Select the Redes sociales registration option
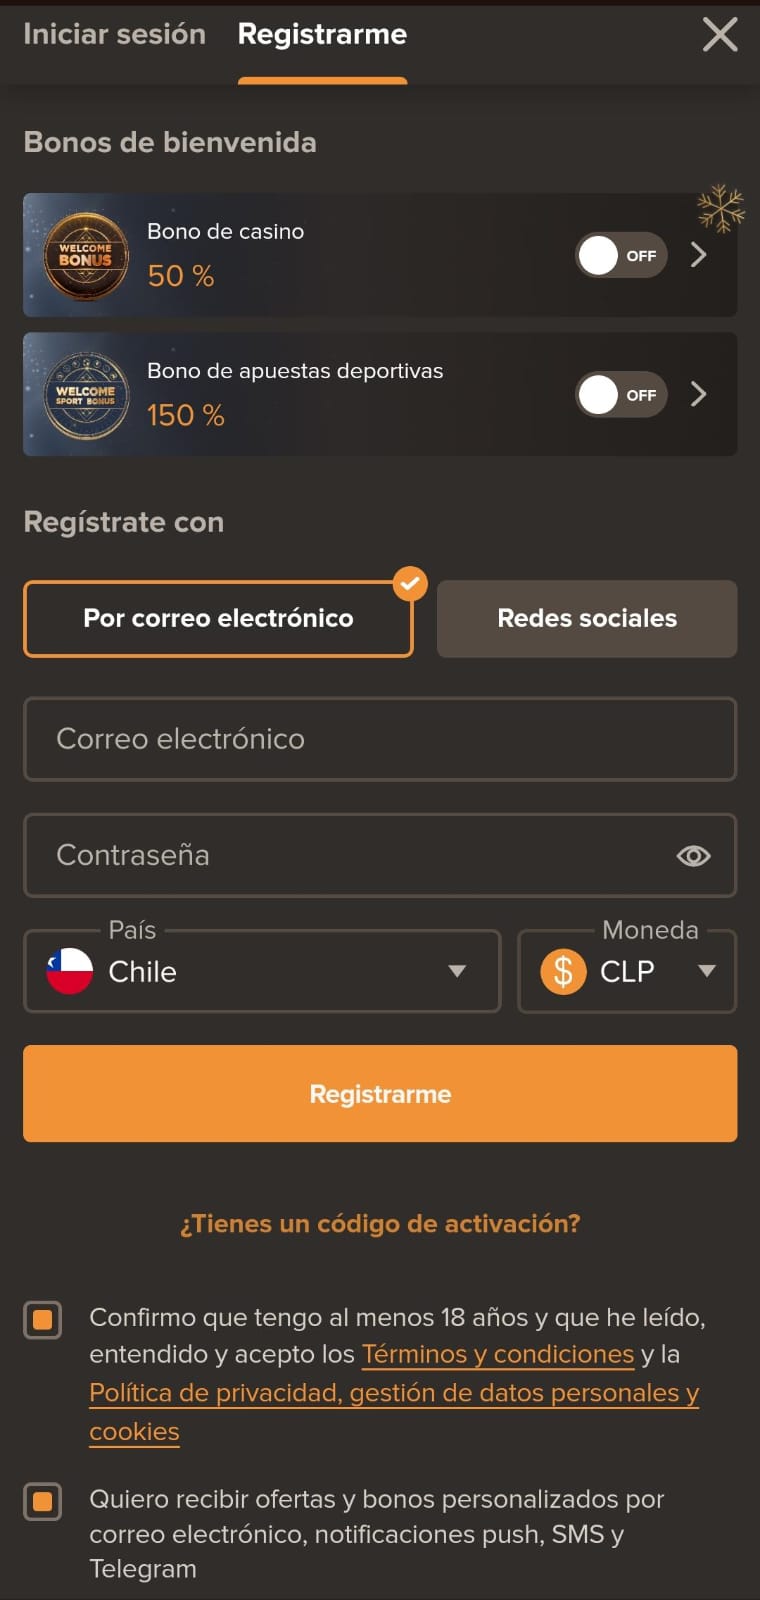760x1600 pixels. tap(587, 619)
